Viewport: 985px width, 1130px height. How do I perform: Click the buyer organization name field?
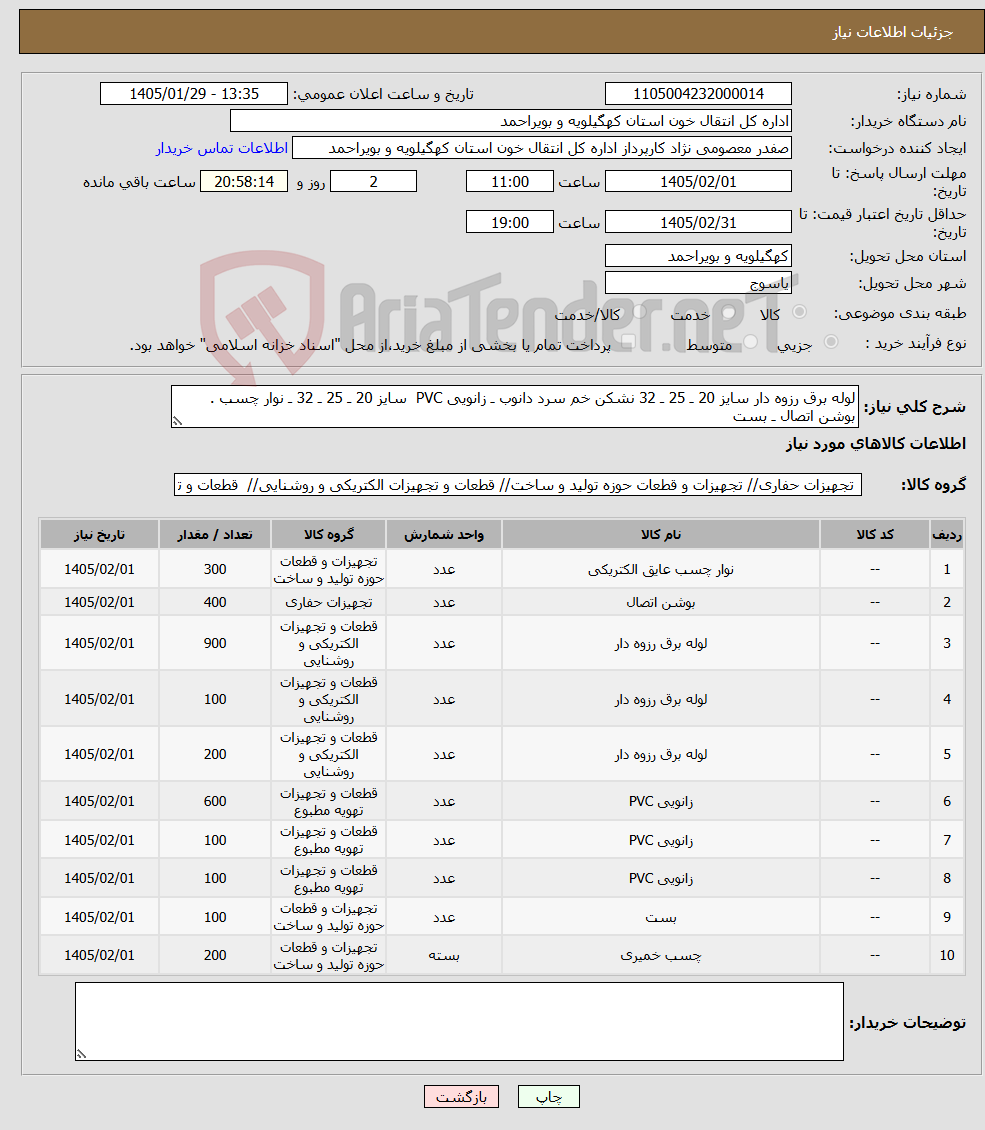point(511,121)
